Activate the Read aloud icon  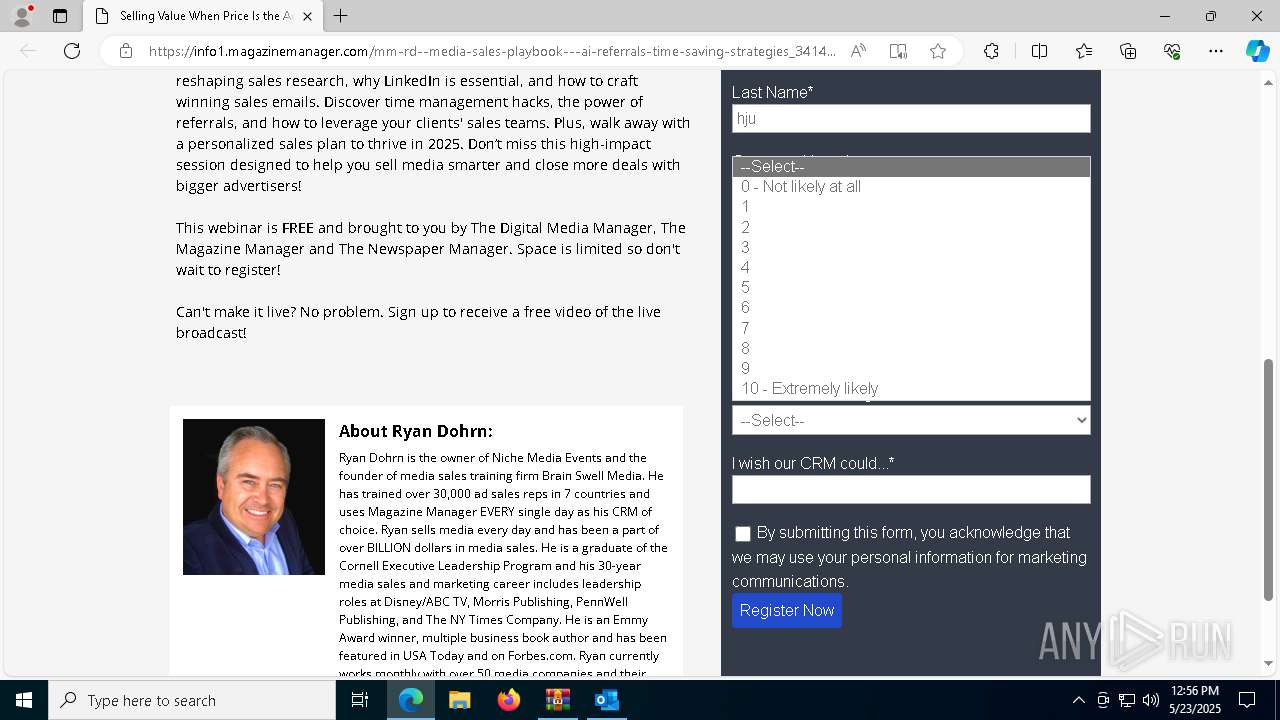pyautogui.click(x=858, y=51)
